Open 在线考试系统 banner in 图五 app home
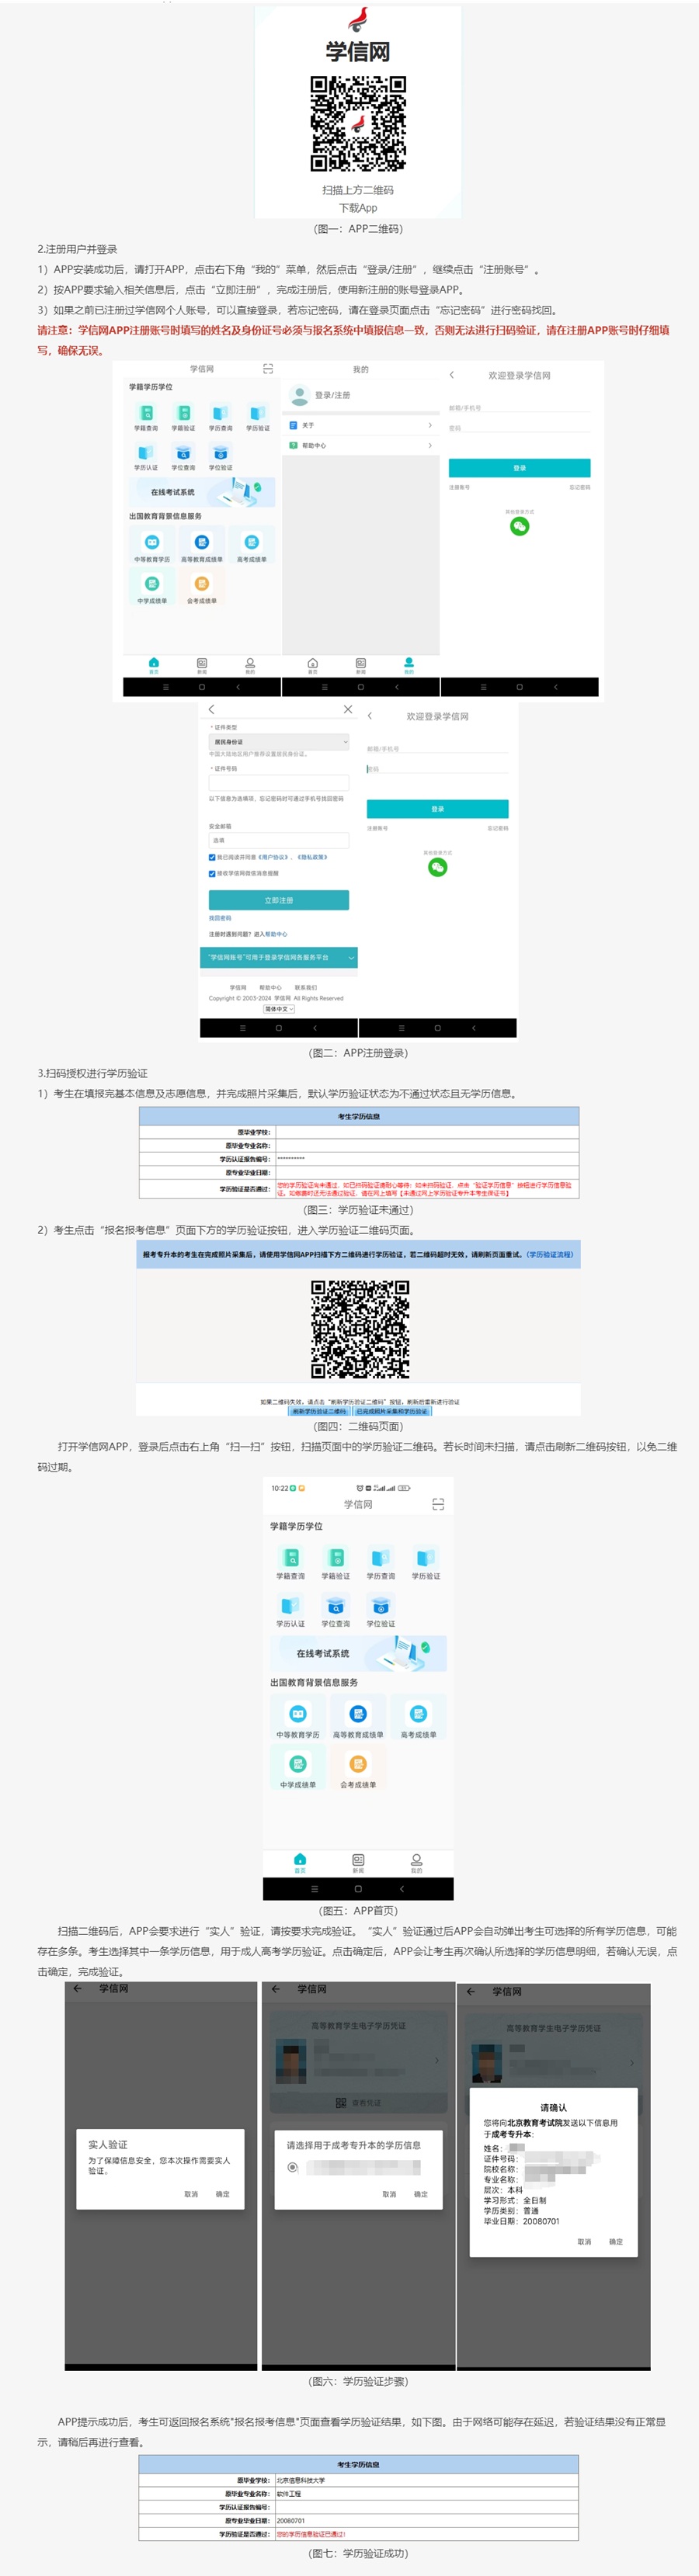The height and width of the screenshot is (2576, 699). point(358,1653)
